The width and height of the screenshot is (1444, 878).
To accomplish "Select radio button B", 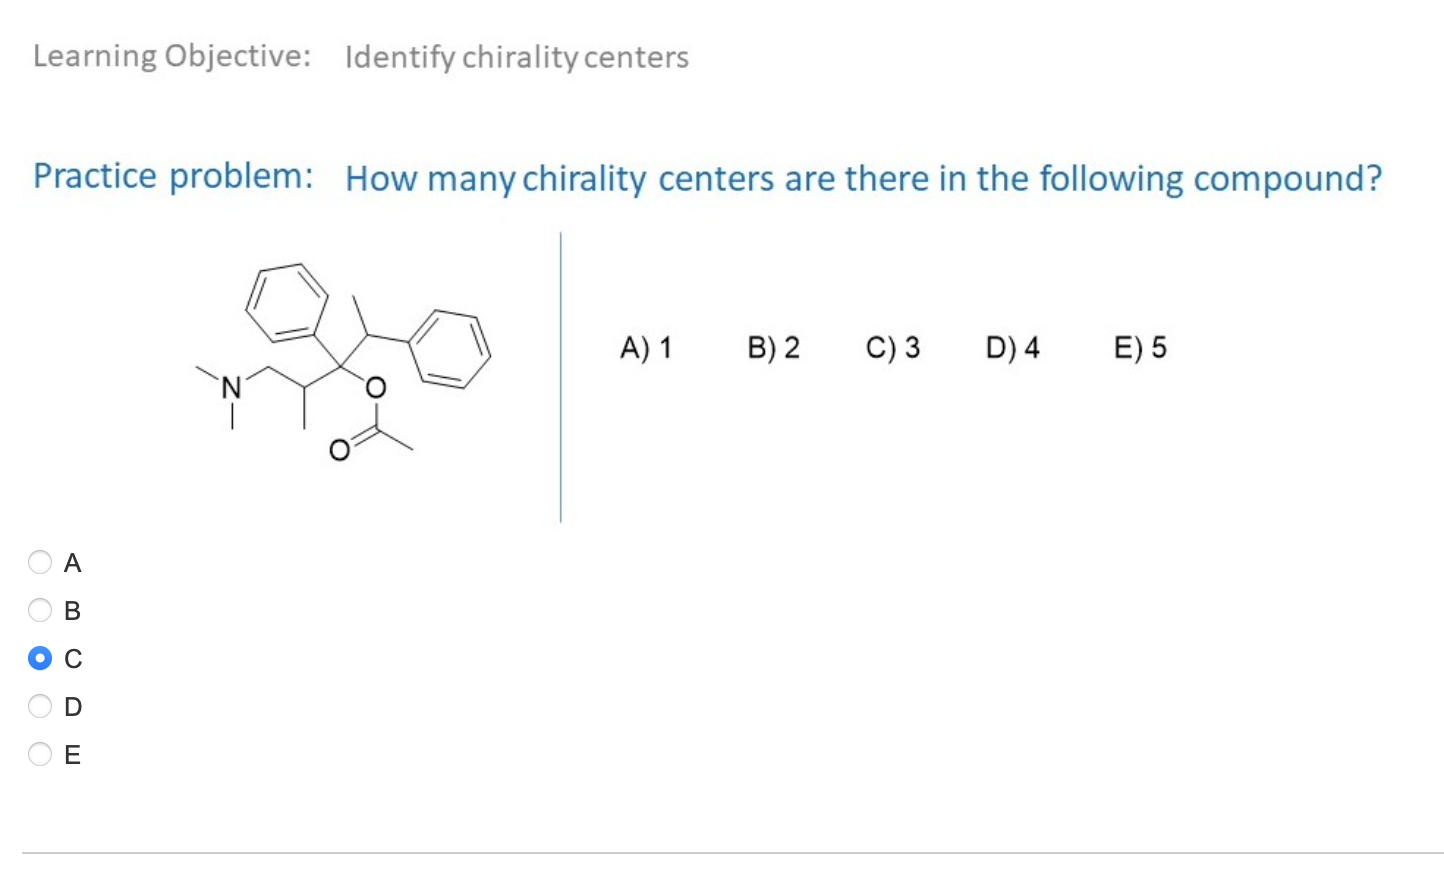I will 40,610.
